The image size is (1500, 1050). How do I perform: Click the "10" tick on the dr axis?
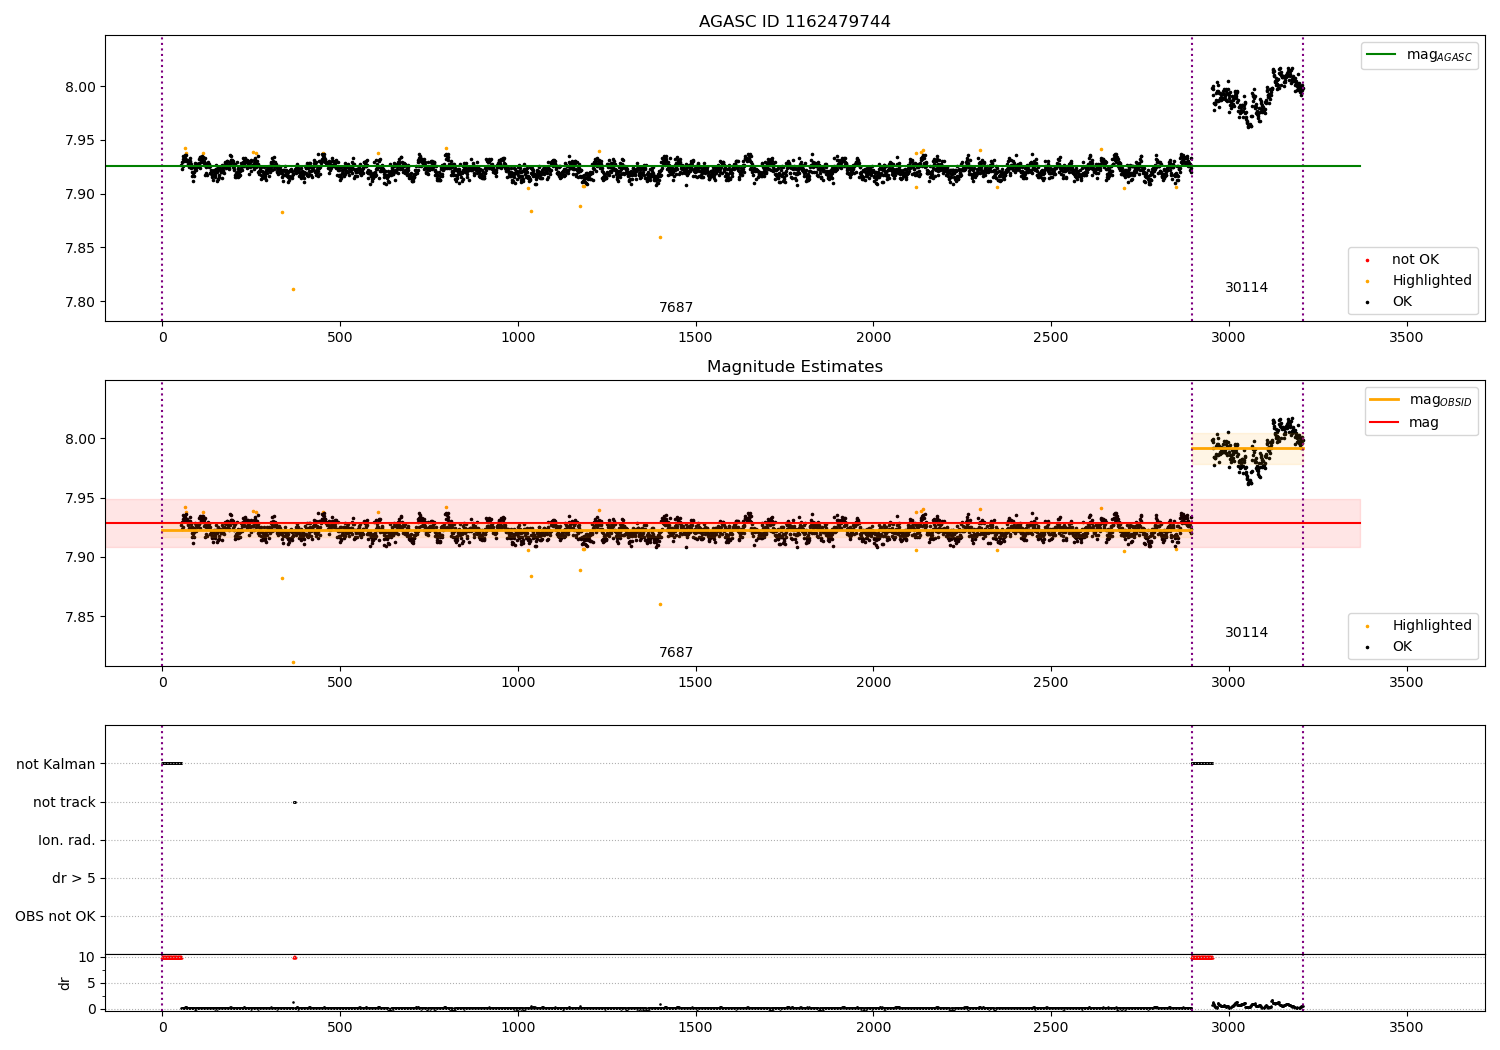87,957
